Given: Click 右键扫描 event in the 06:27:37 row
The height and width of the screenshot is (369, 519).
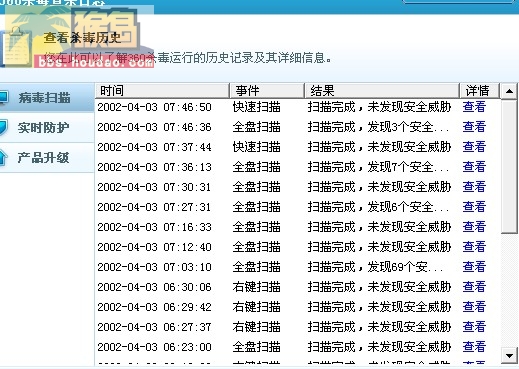Looking at the screenshot, I should [x=256, y=327].
